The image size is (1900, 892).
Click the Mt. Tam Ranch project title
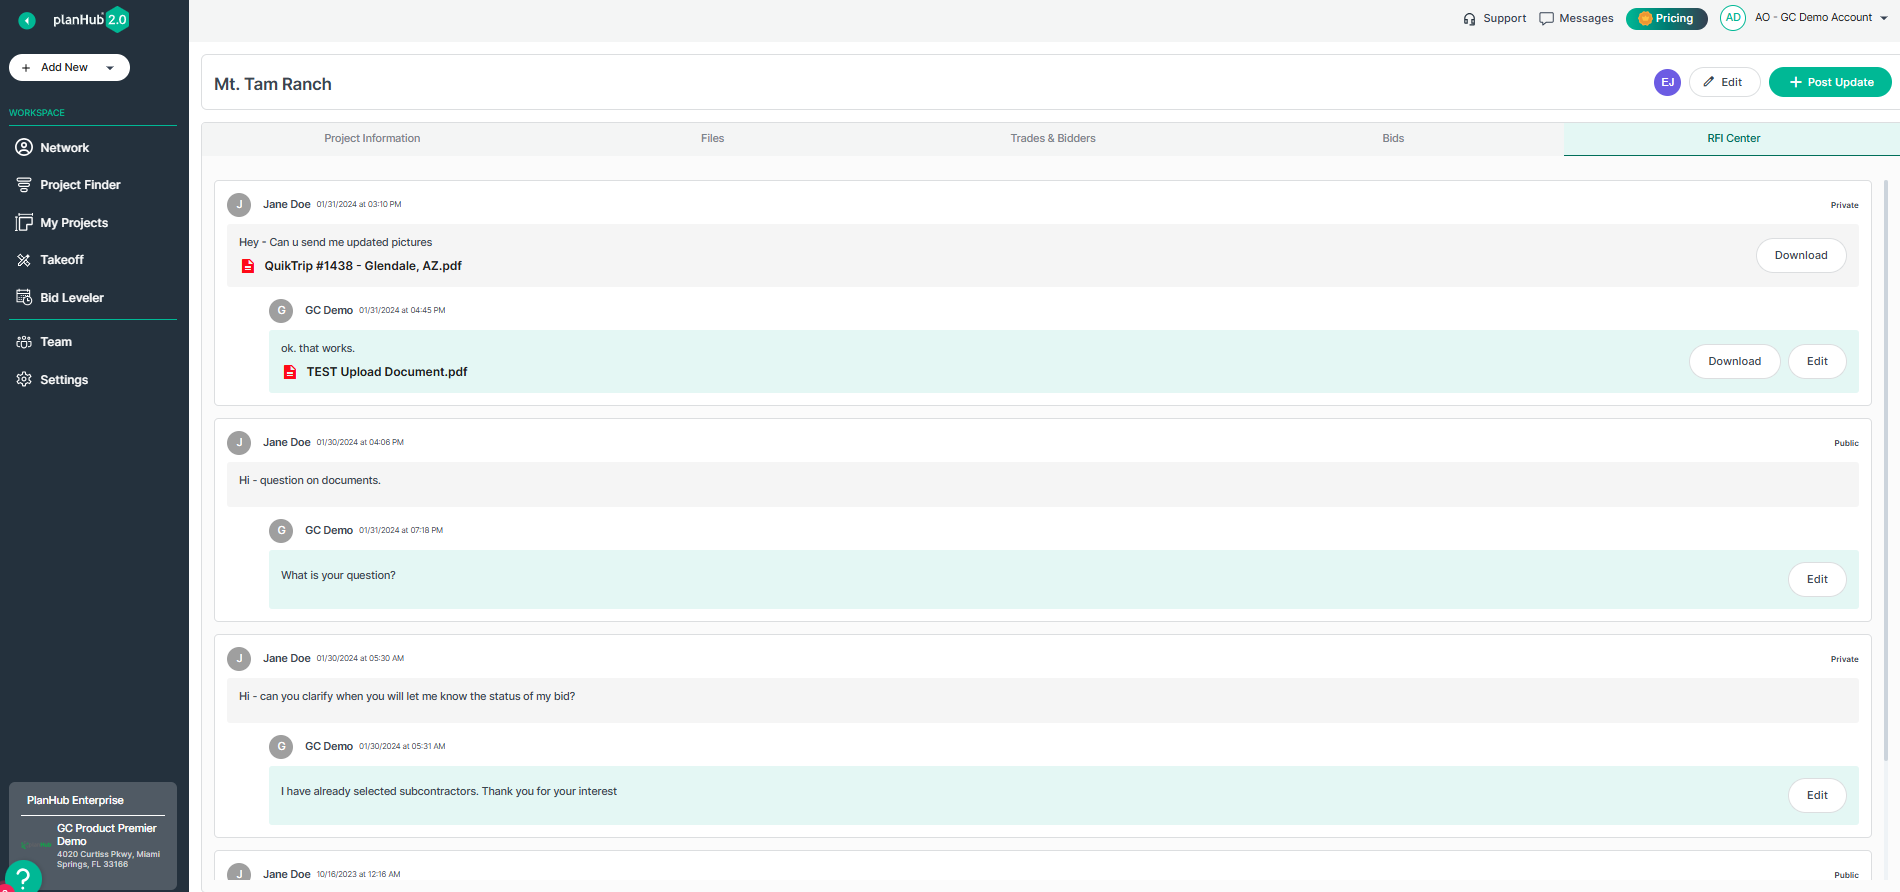pyautogui.click(x=273, y=85)
